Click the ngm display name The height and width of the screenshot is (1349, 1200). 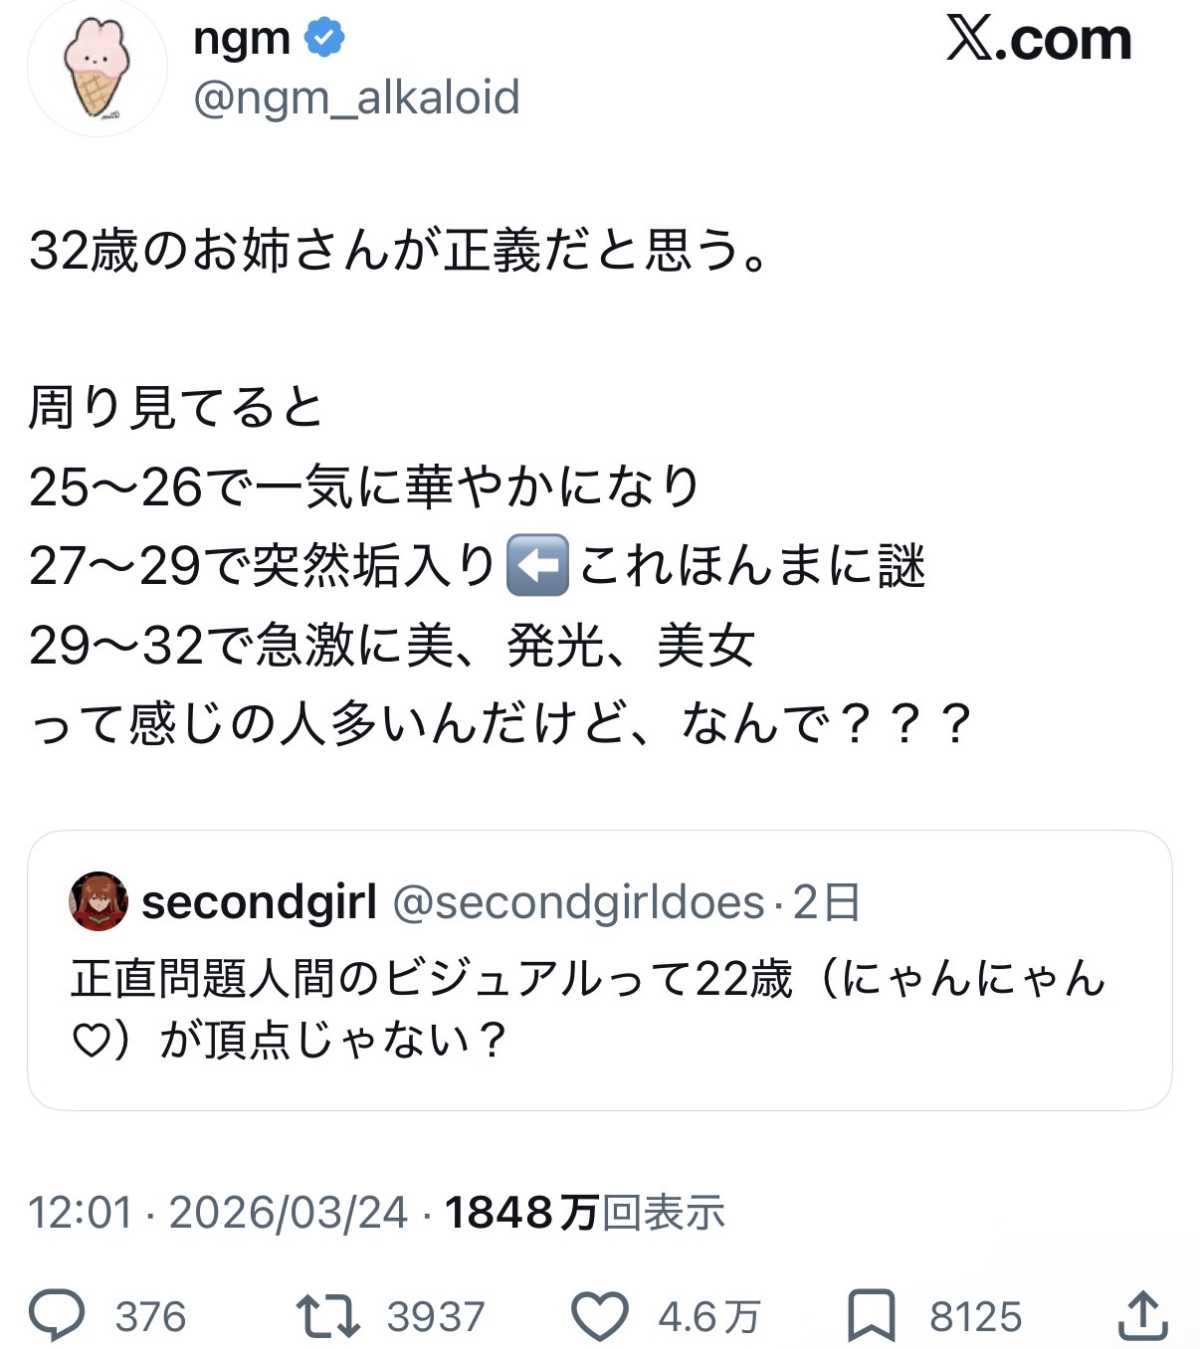pyautogui.click(x=241, y=39)
